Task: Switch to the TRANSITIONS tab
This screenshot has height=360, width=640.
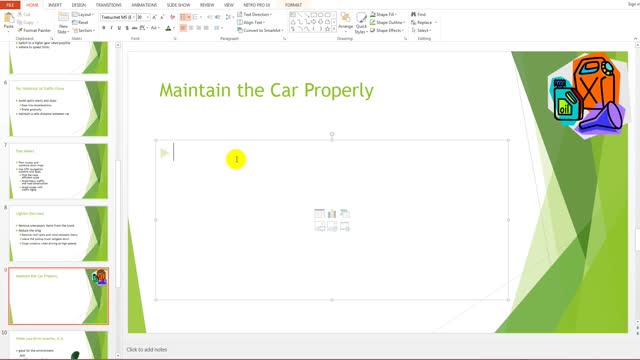Action: [109, 5]
